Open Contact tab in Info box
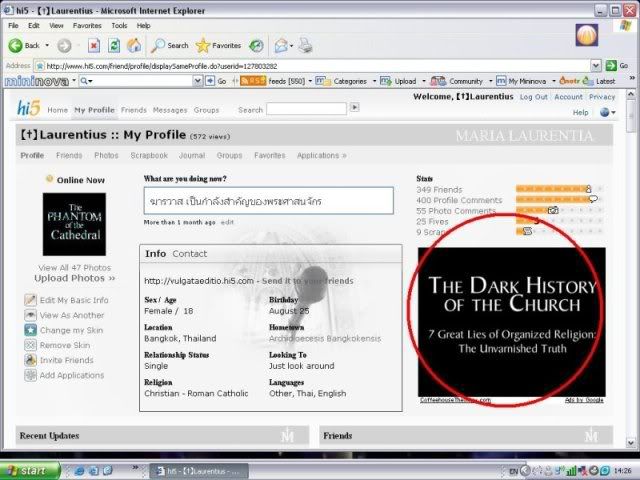This screenshot has height=480, width=640. click(x=189, y=253)
